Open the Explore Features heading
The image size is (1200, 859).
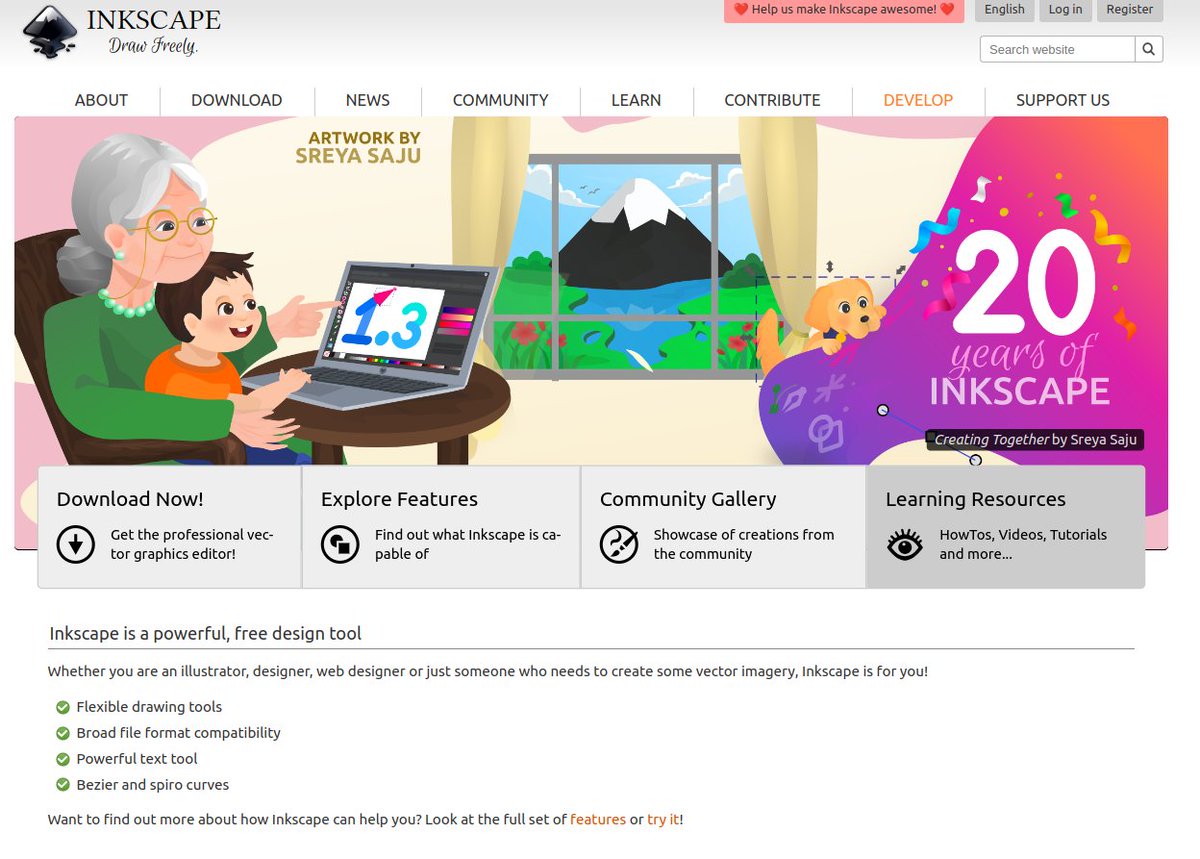399,499
